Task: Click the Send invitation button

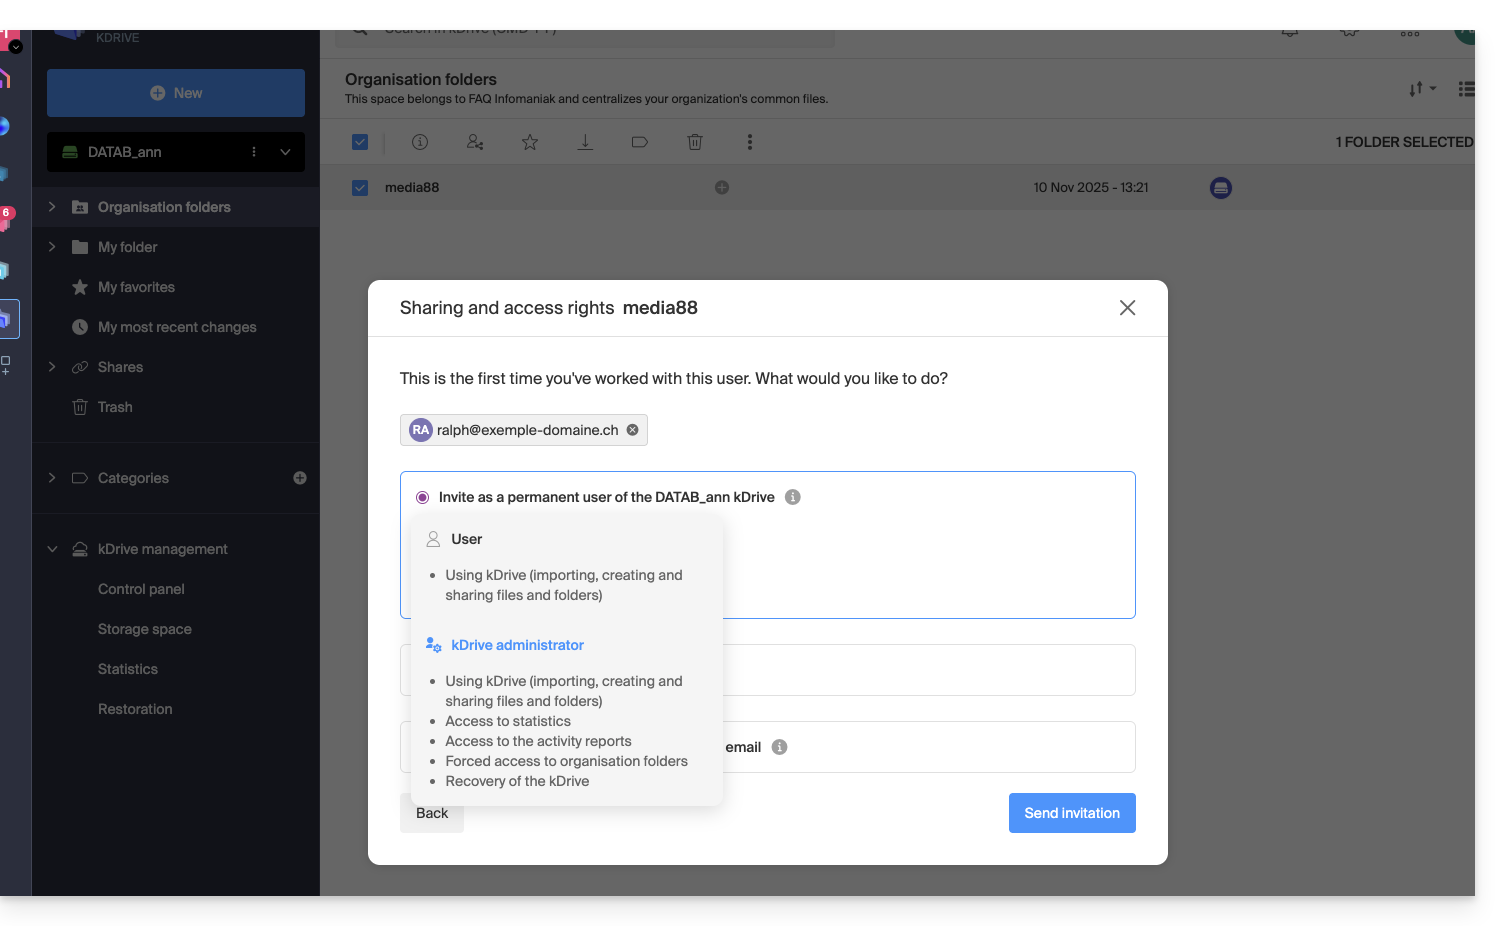Action: point(1071,813)
